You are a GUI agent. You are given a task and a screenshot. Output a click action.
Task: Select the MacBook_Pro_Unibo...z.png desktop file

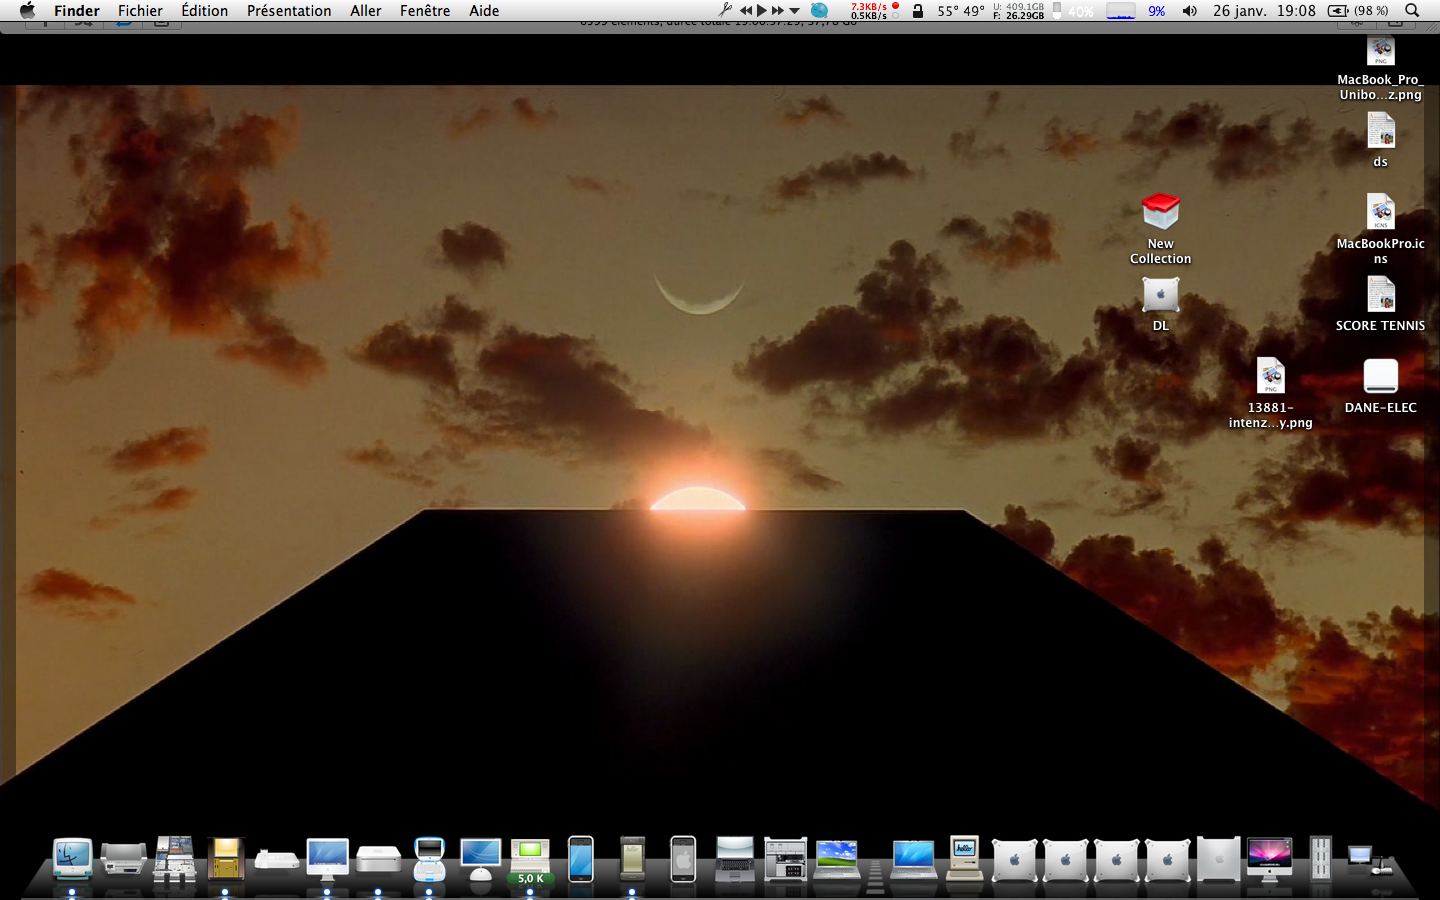click(1380, 67)
